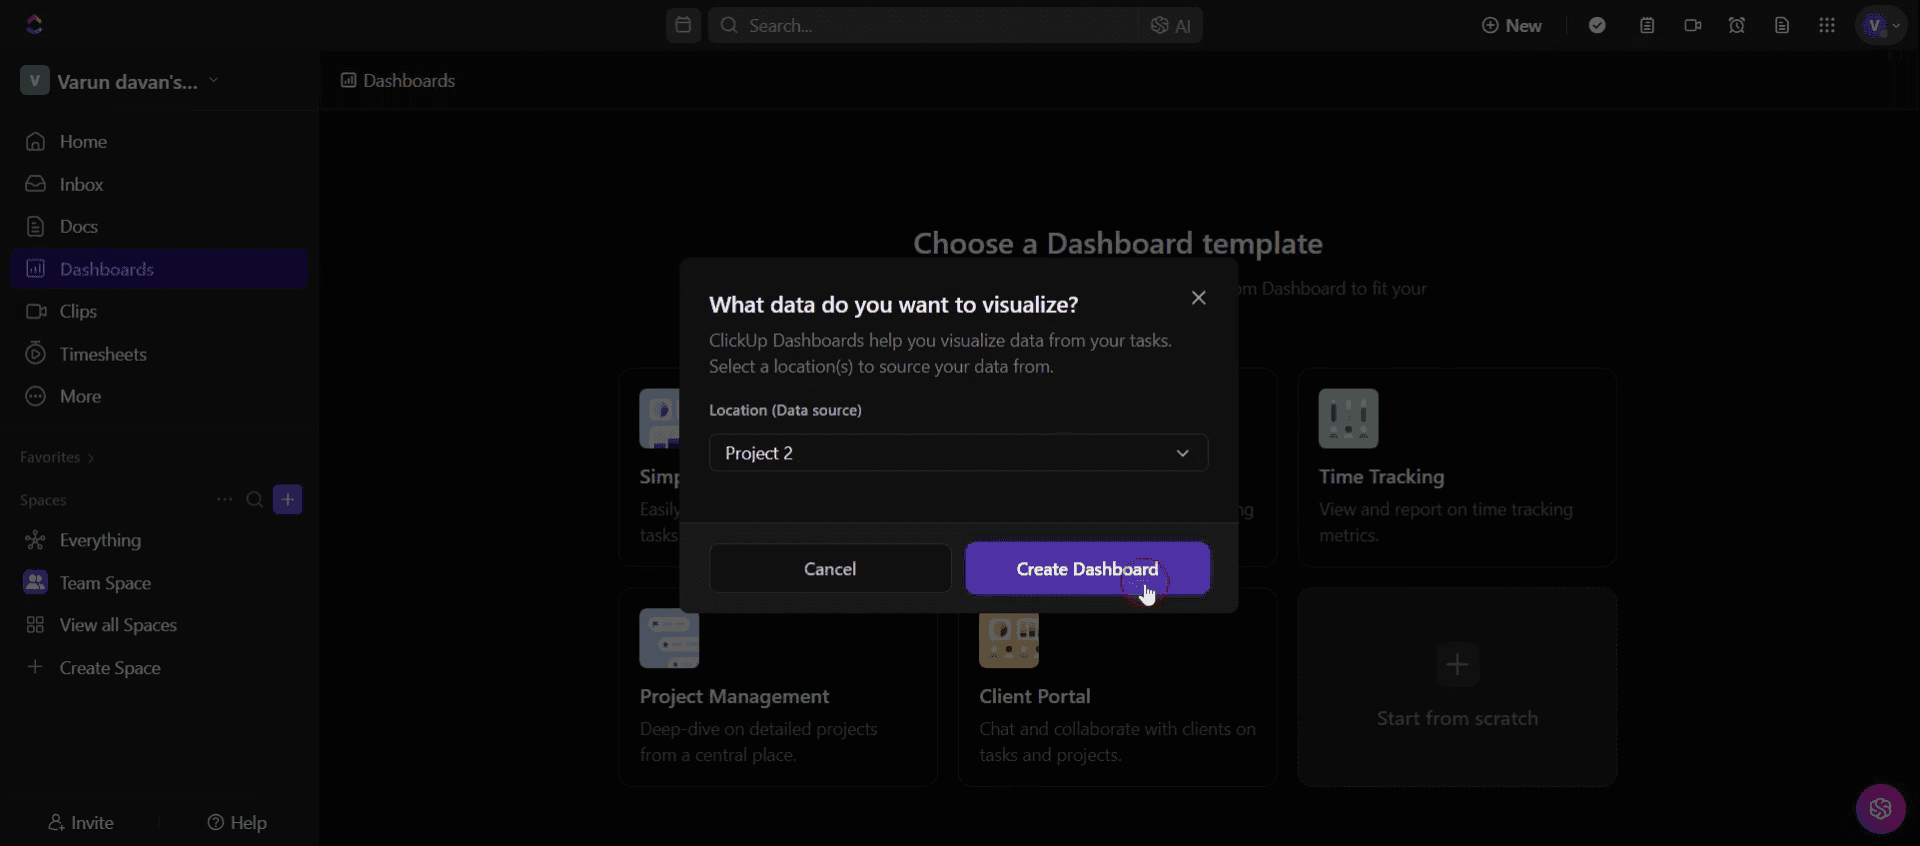Click the AI button in search bar

tap(1170, 26)
